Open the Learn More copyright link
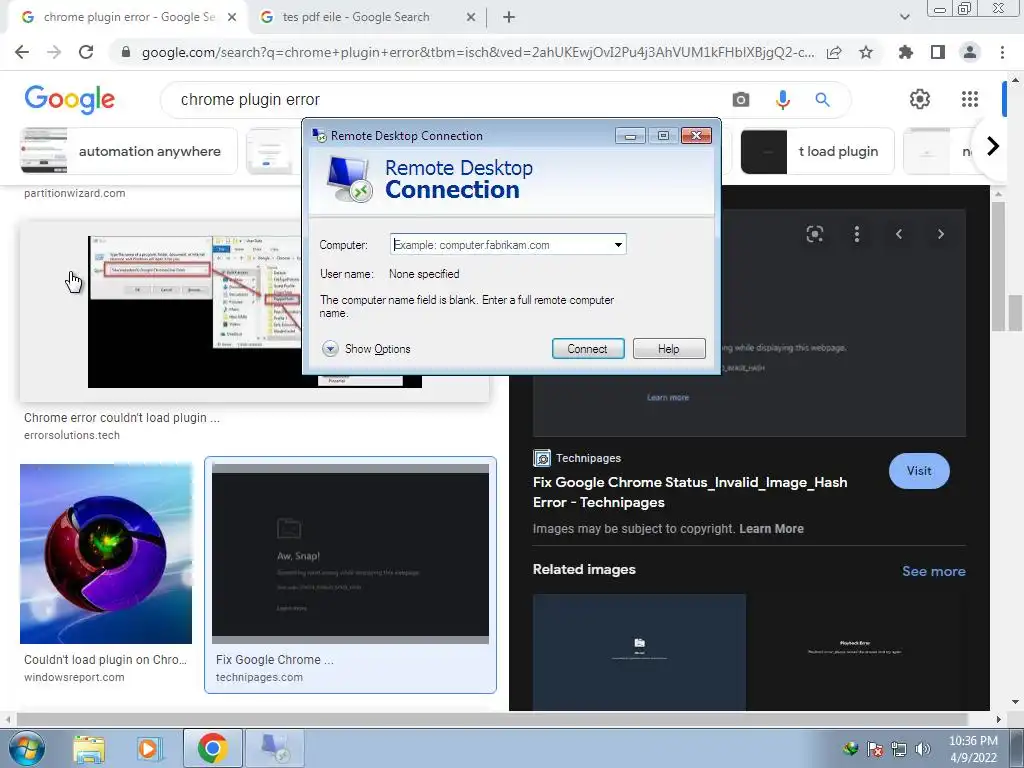The width and height of the screenshot is (1024, 768). 771,529
